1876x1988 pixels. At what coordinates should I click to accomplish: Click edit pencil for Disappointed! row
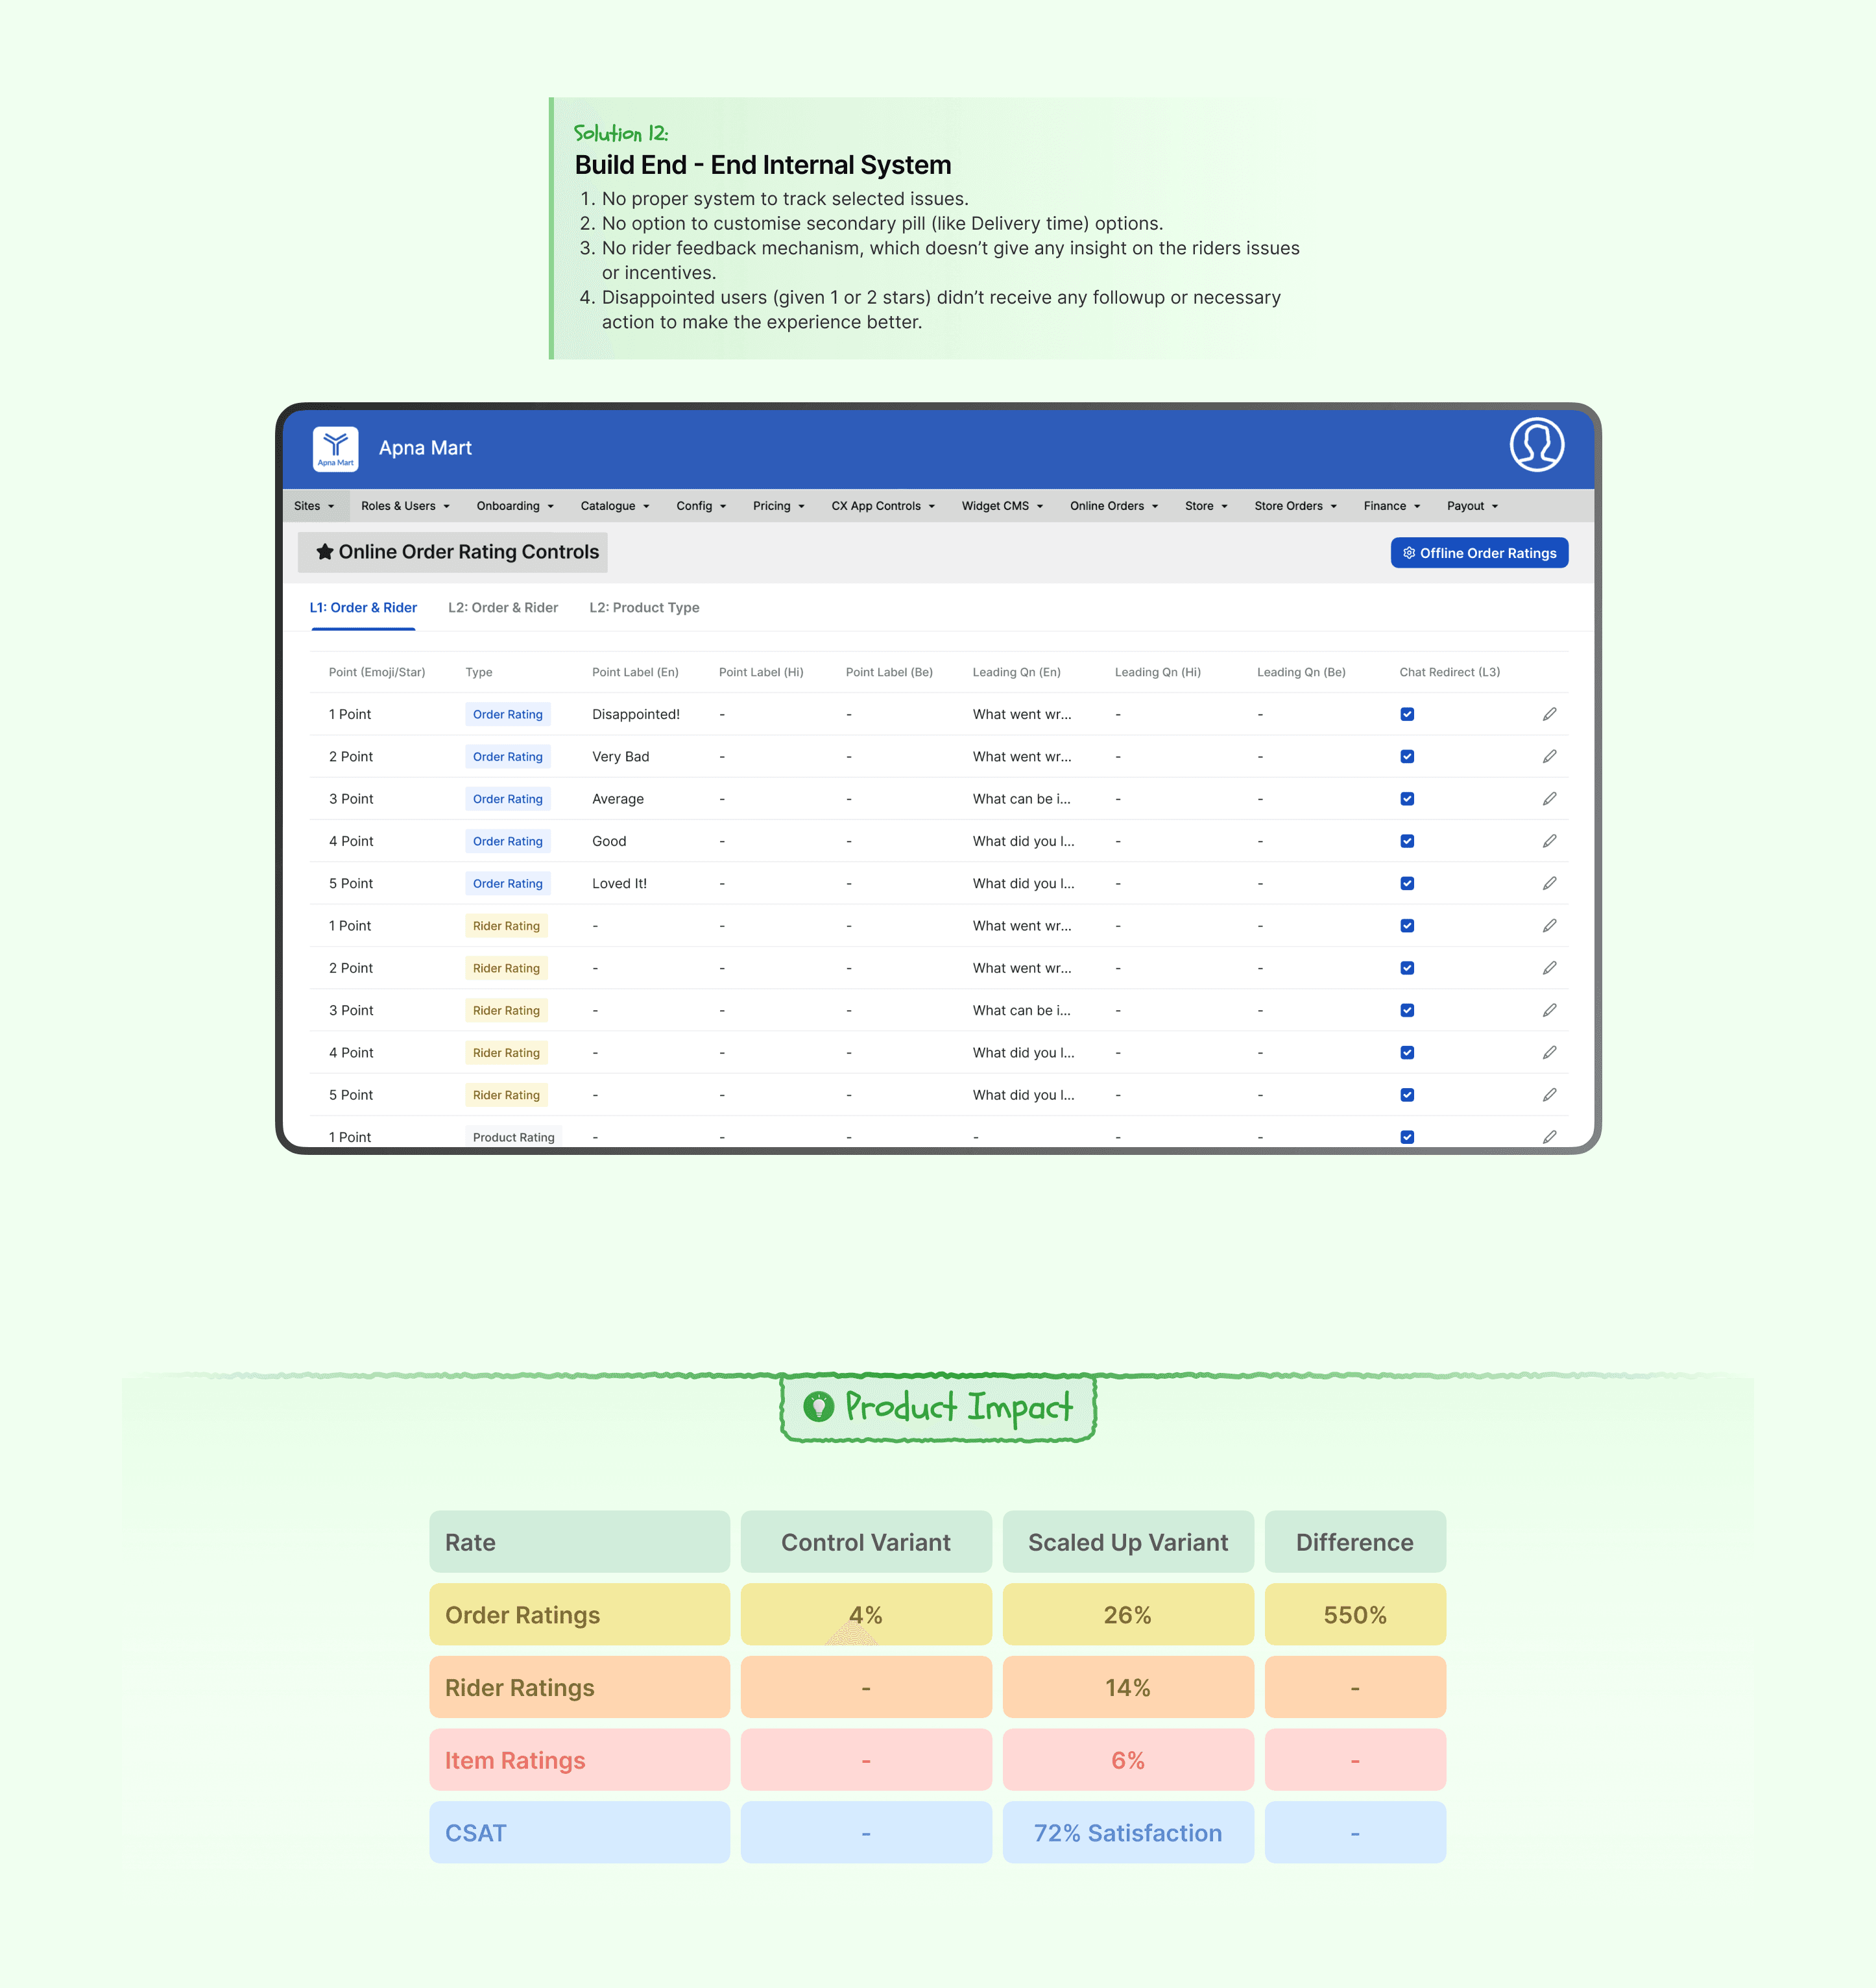tap(1549, 714)
